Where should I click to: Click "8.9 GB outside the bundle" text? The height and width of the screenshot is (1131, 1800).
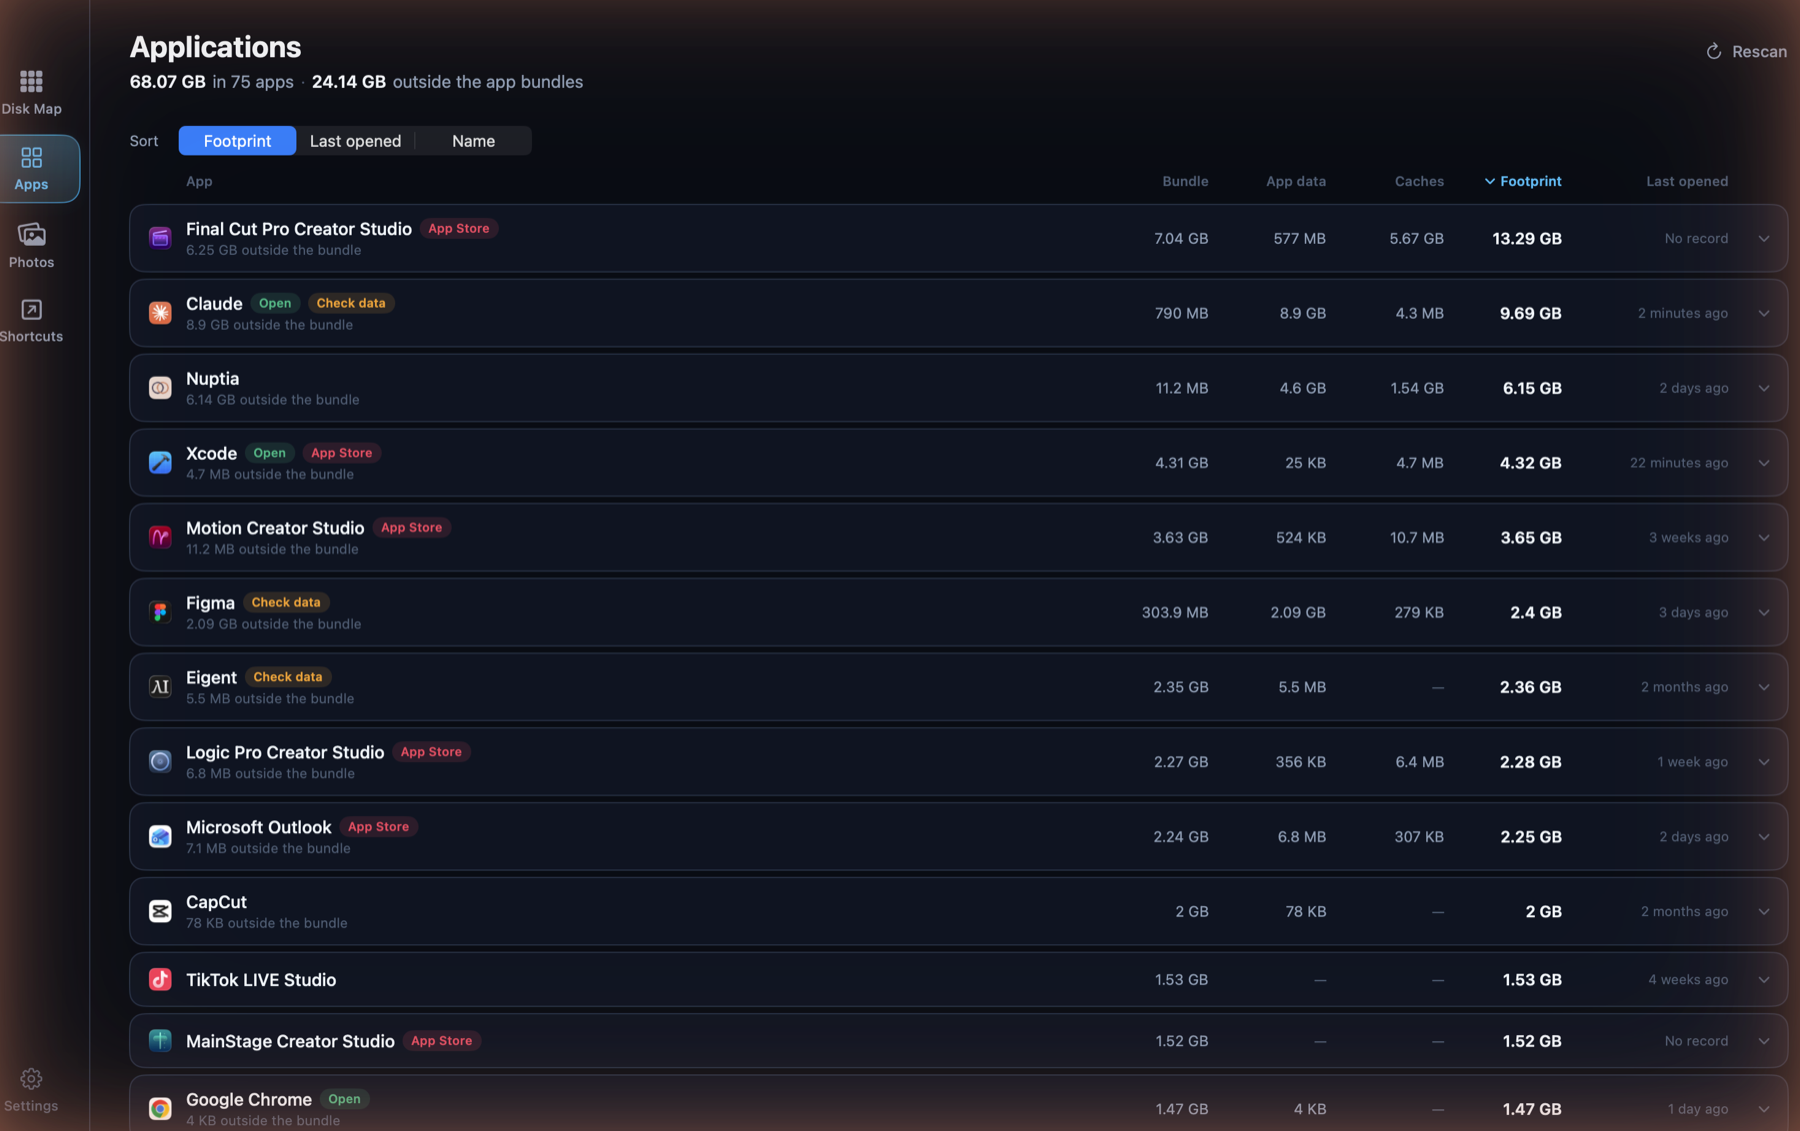coord(269,325)
